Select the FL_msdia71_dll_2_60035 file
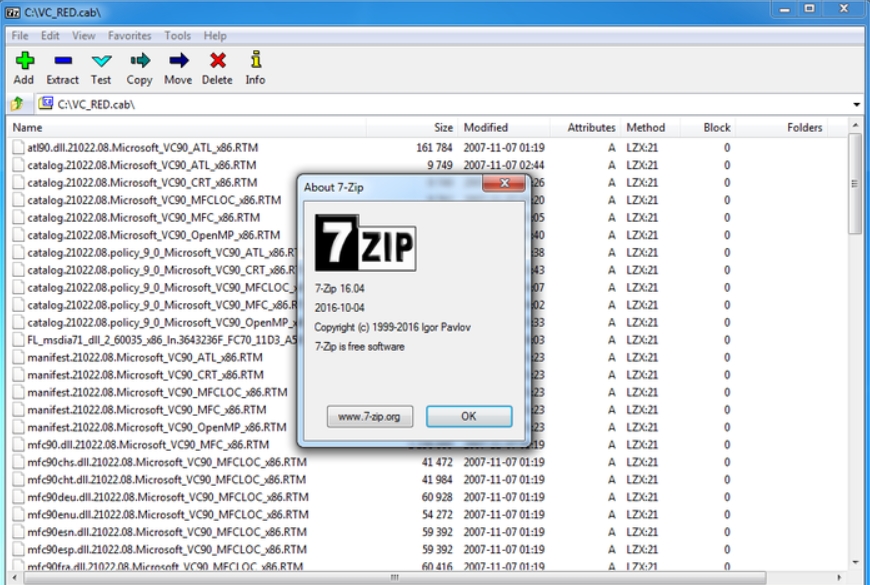The height and width of the screenshot is (585, 870). (x=162, y=340)
